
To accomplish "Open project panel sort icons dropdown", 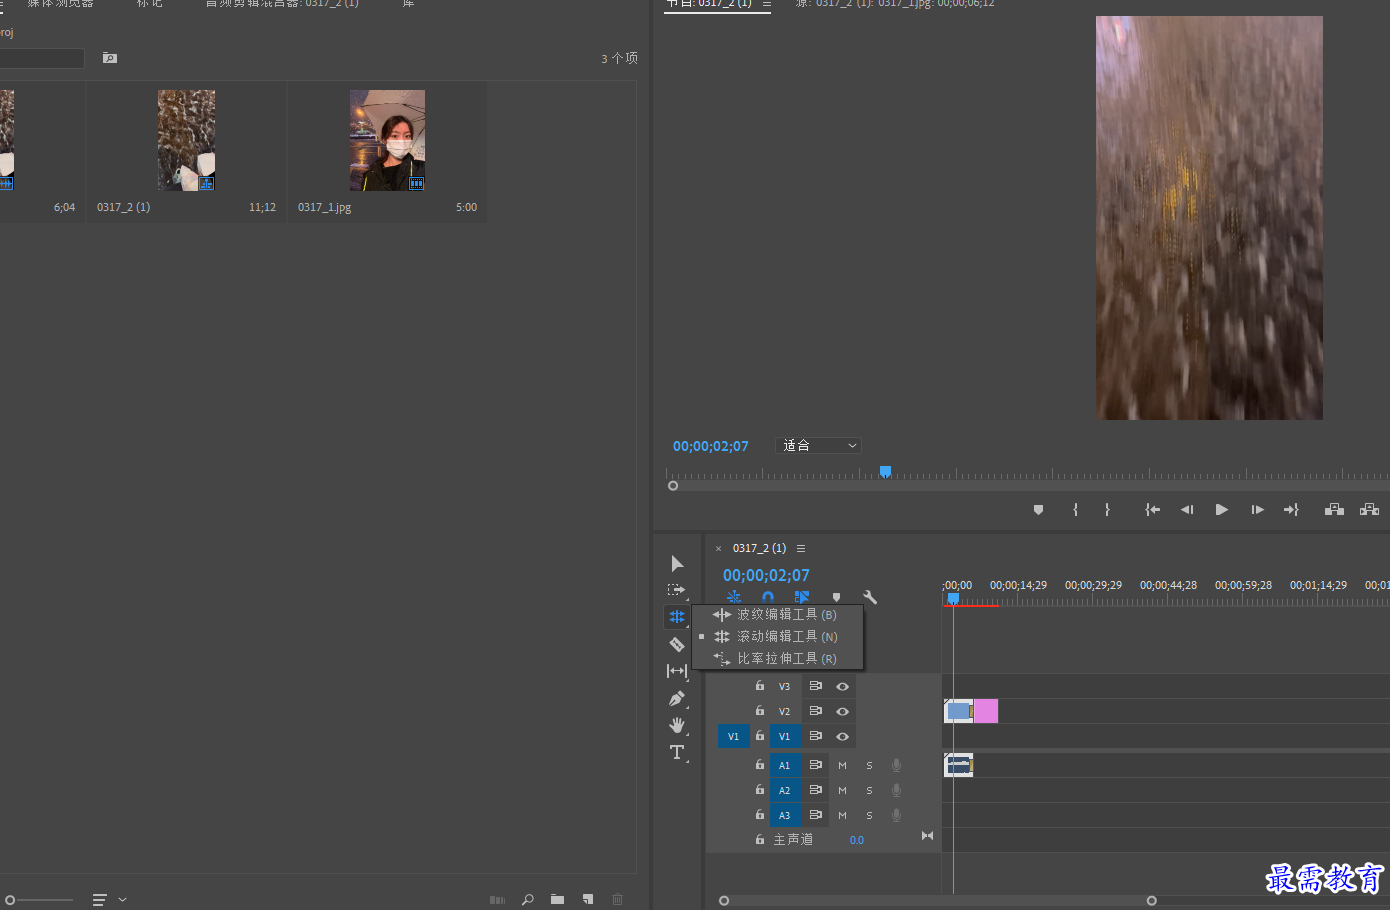I will coord(109,900).
